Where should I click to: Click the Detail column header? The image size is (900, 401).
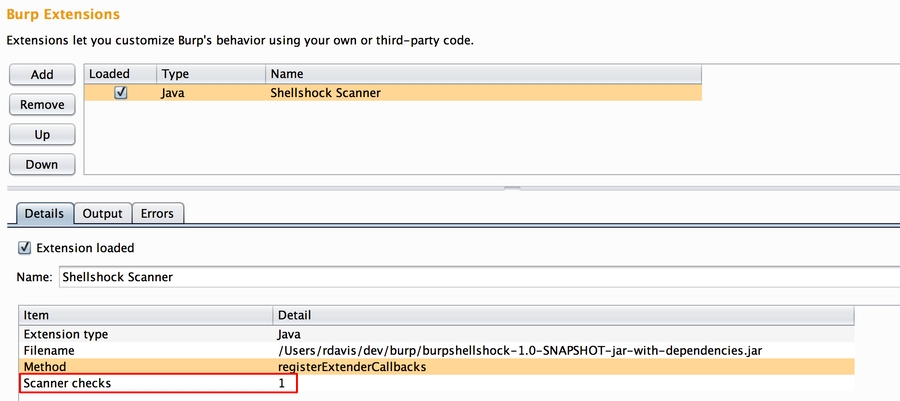(x=560, y=315)
